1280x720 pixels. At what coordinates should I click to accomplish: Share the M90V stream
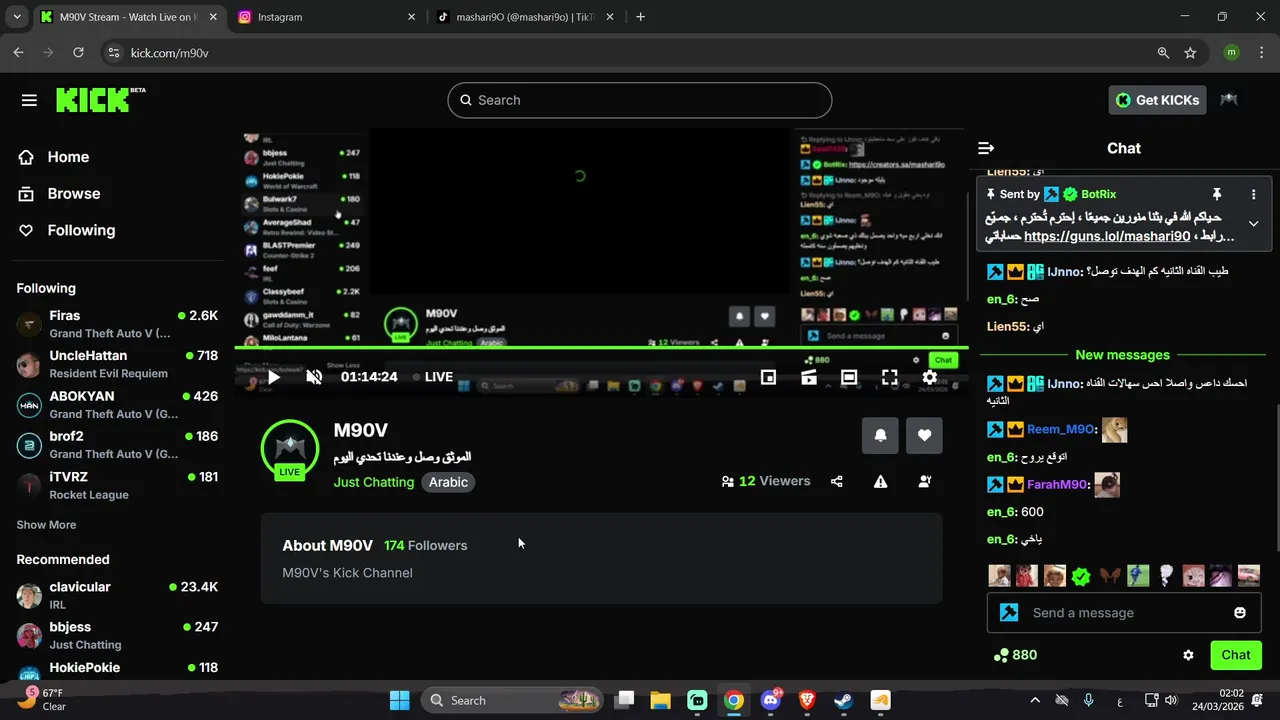tap(836, 481)
